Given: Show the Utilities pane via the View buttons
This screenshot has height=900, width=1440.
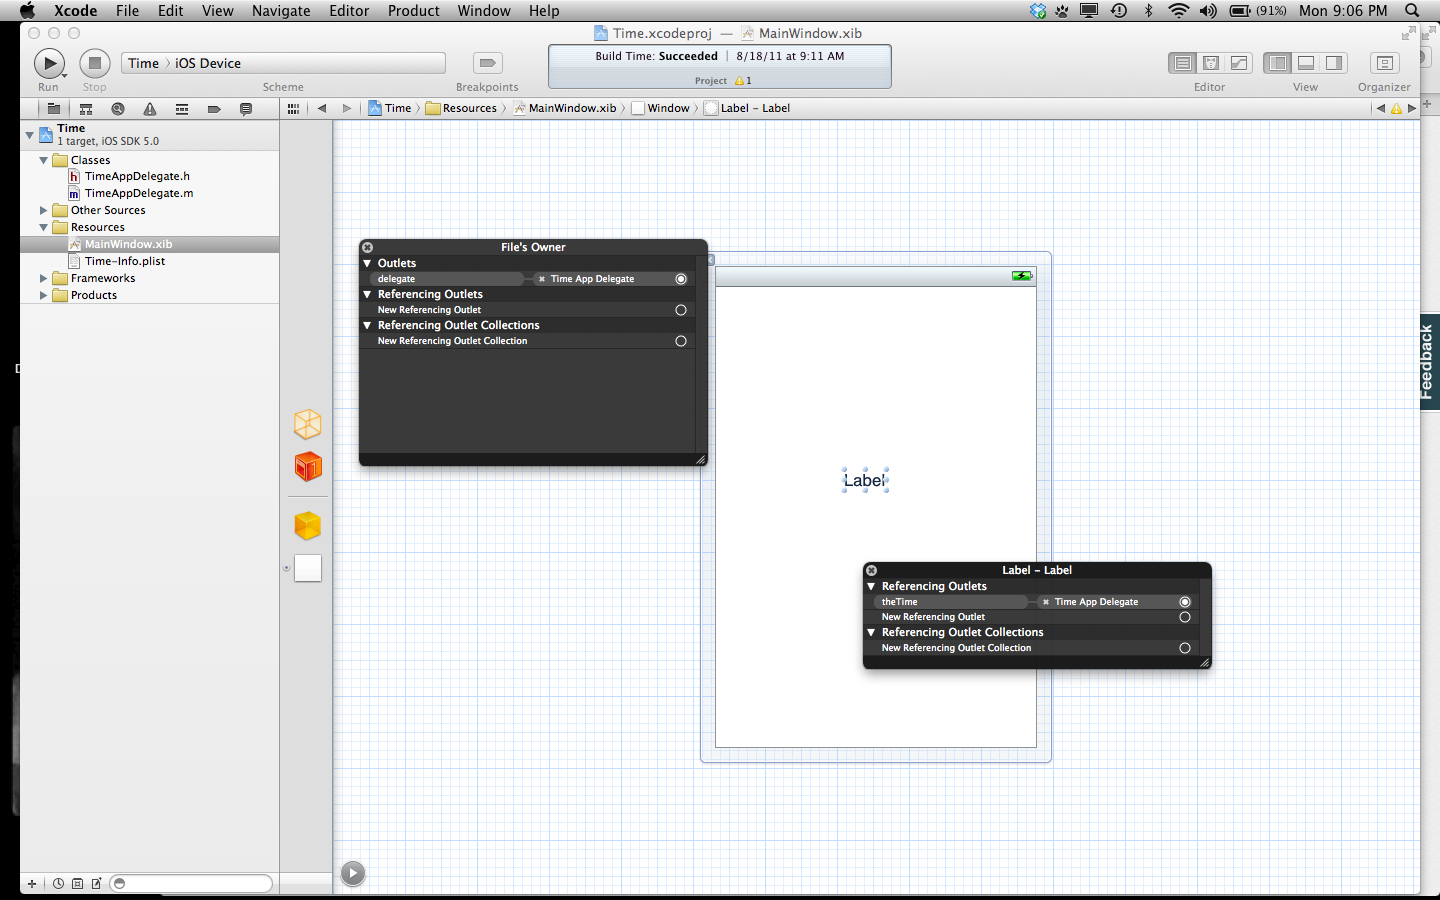Looking at the screenshot, I should tap(1333, 63).
